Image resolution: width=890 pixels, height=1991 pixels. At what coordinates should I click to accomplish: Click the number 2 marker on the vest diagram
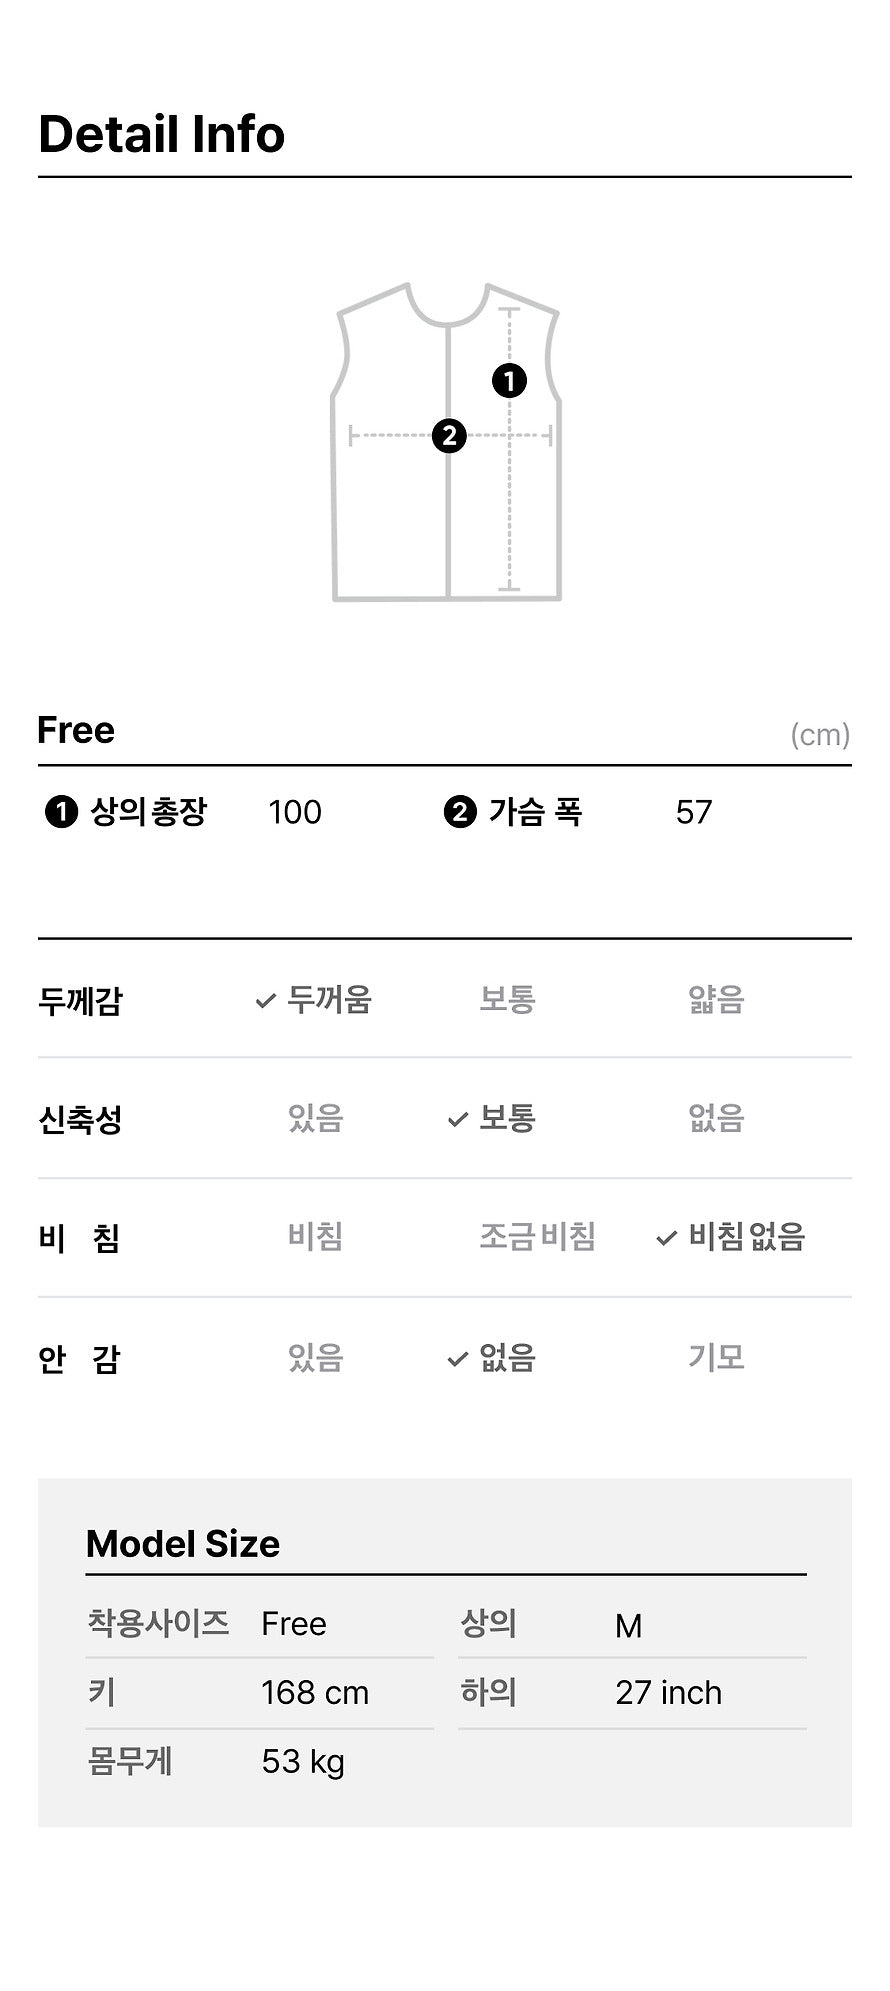coord(449,436)
